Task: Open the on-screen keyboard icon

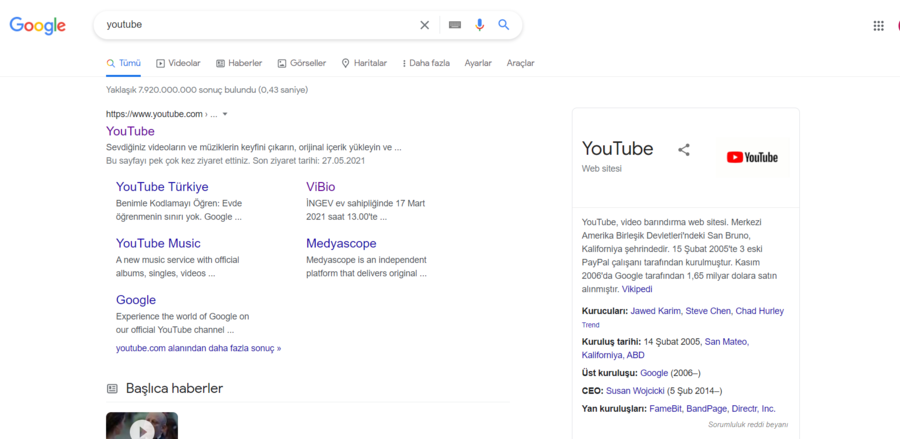Action: [455, 25]
